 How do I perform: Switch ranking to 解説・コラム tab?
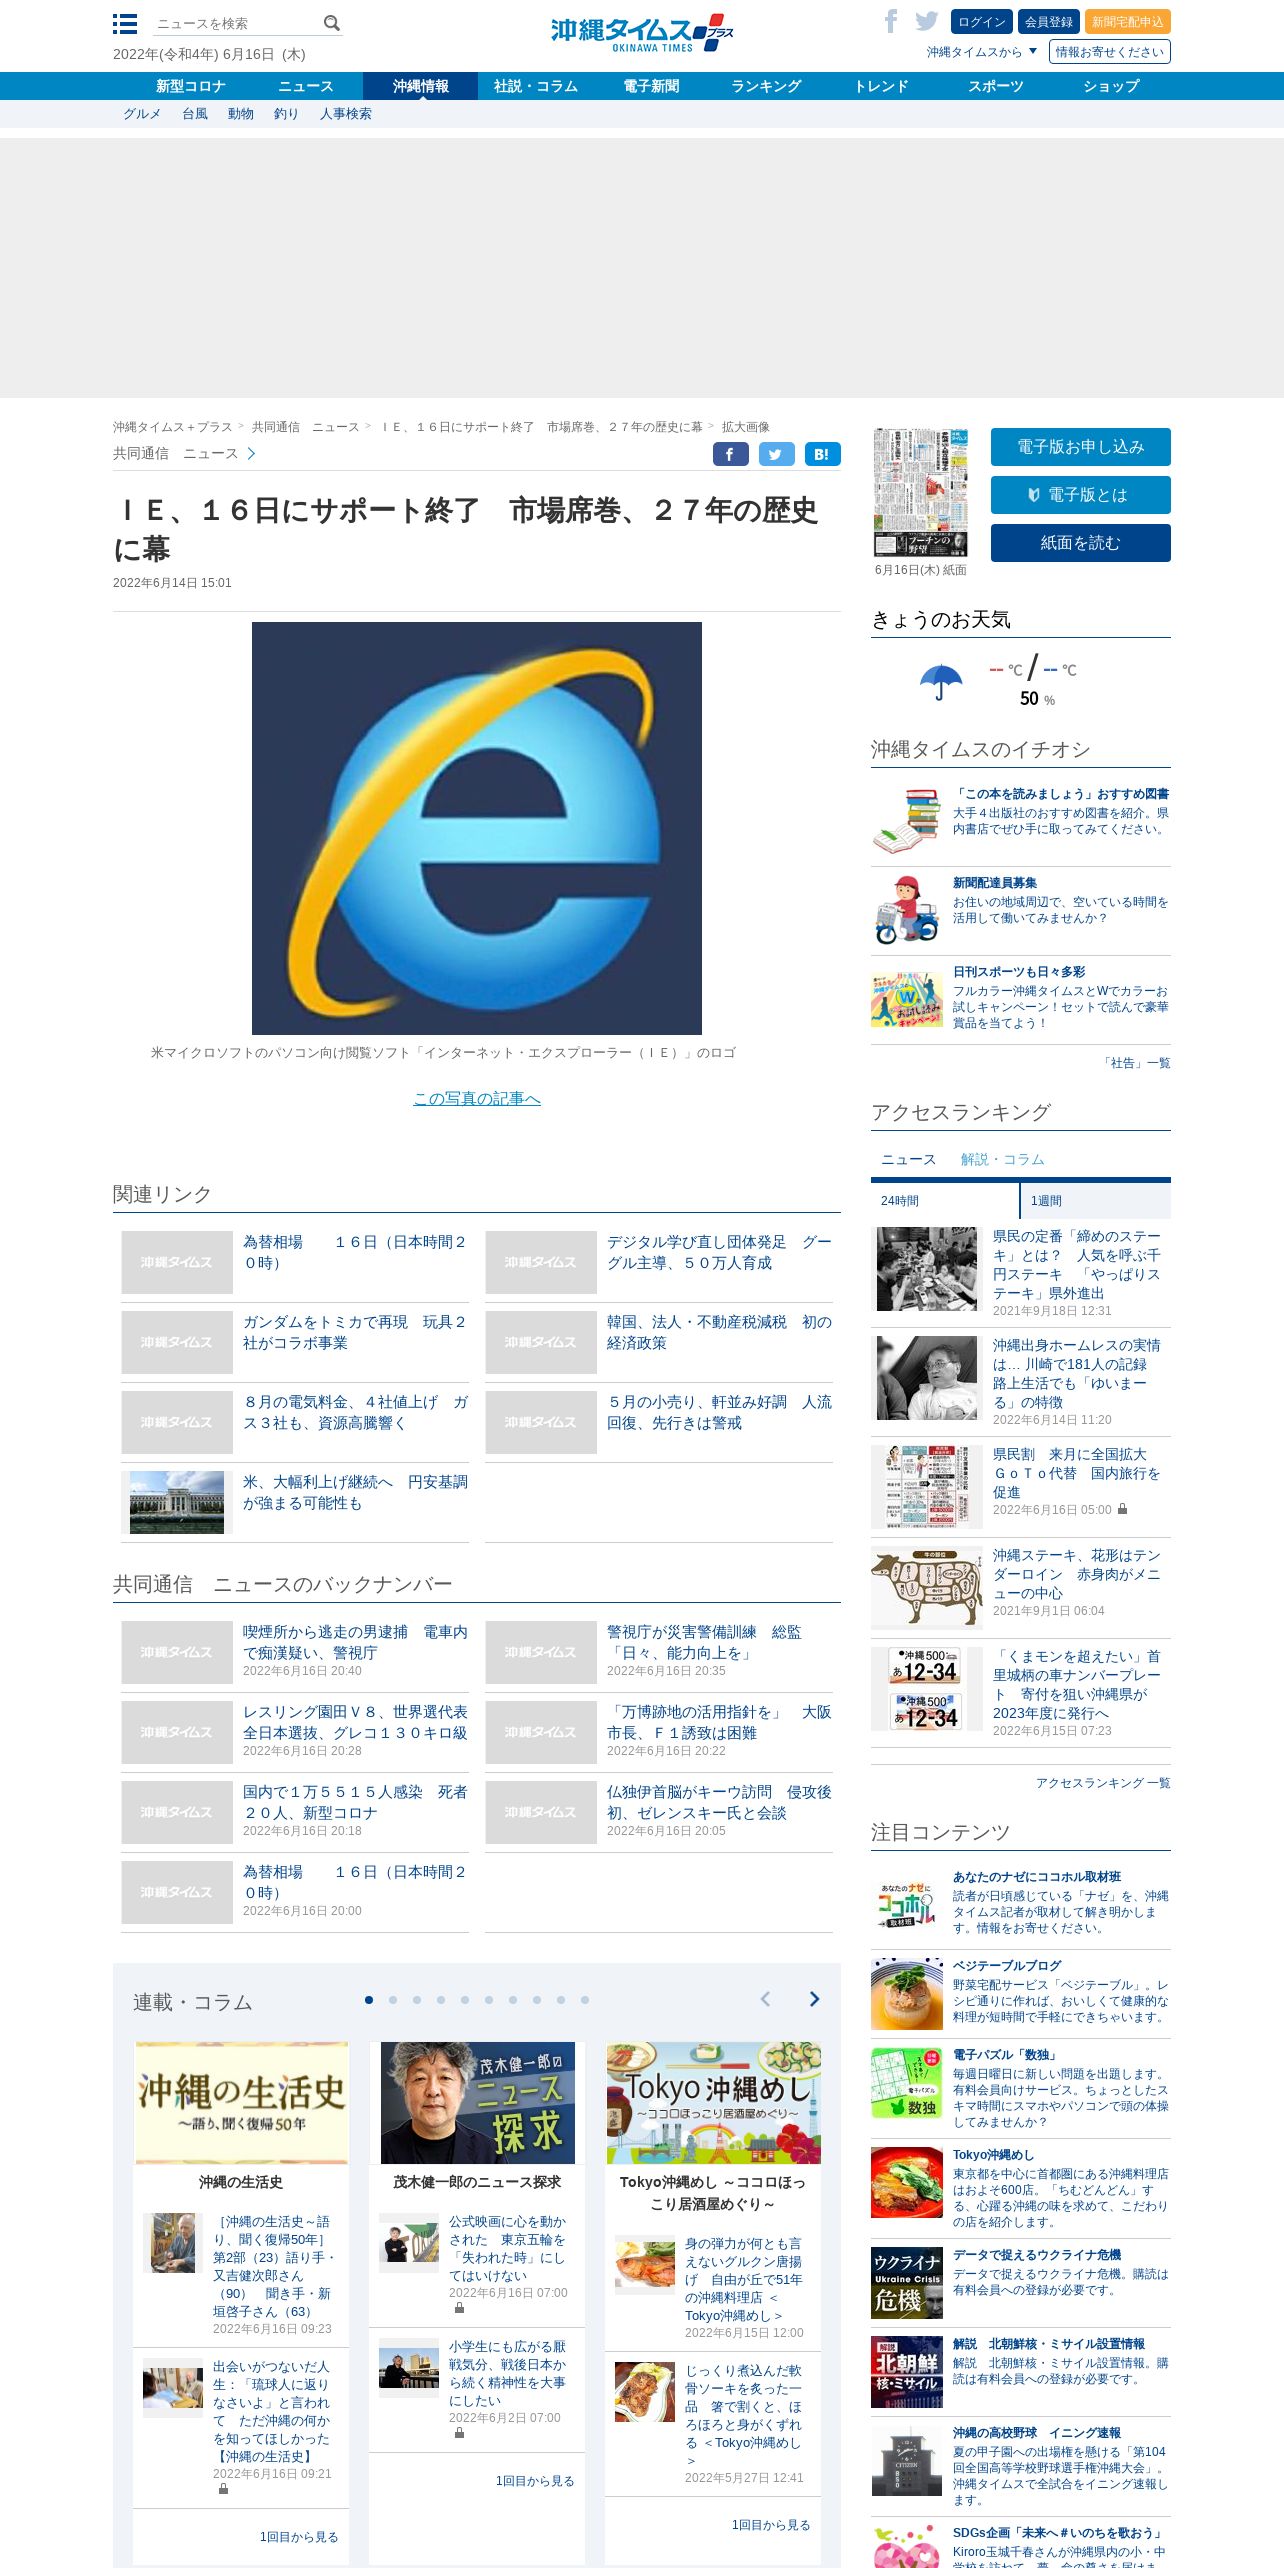(1002, 1159)
